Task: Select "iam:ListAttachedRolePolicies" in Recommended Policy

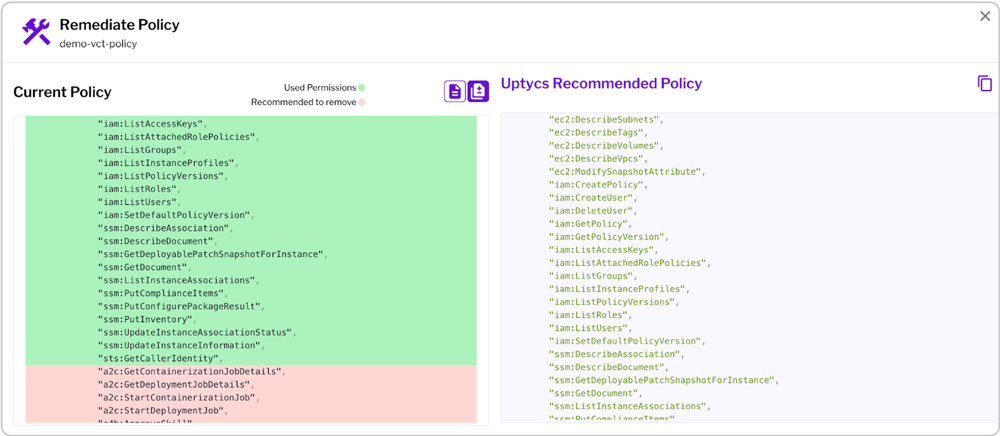Action: click(630, 263)
